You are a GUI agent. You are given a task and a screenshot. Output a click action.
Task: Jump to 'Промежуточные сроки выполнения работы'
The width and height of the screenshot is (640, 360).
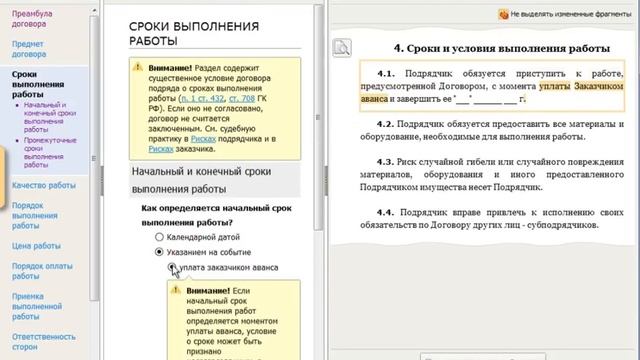point(50,153)
